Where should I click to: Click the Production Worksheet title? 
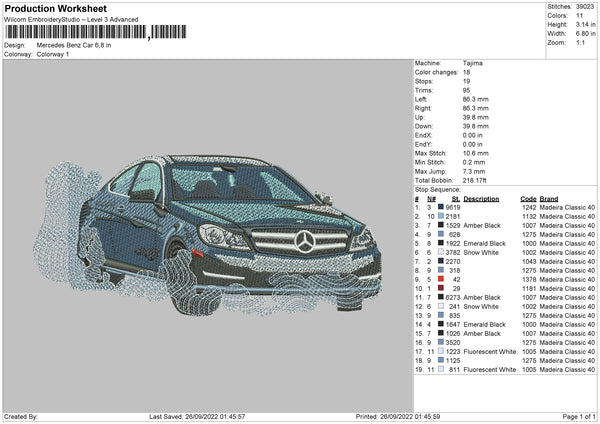55,9
